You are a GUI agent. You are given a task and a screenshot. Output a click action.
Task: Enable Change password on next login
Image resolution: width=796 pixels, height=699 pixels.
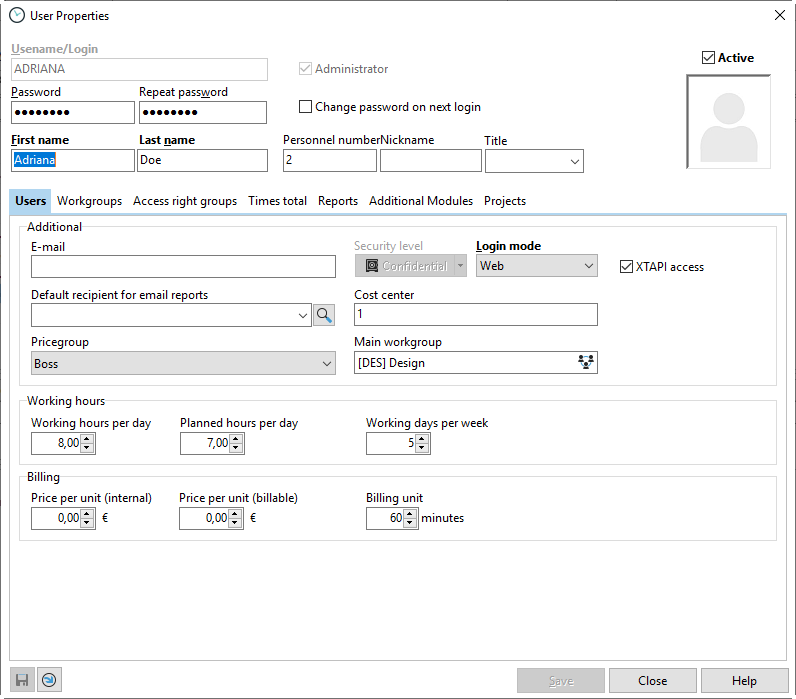pos(306,107)
